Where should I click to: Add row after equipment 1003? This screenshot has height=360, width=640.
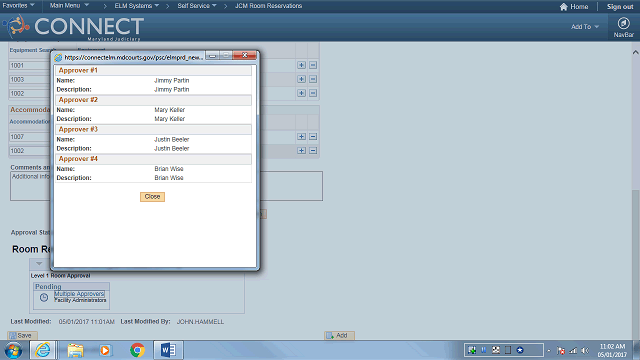(301, 79)
